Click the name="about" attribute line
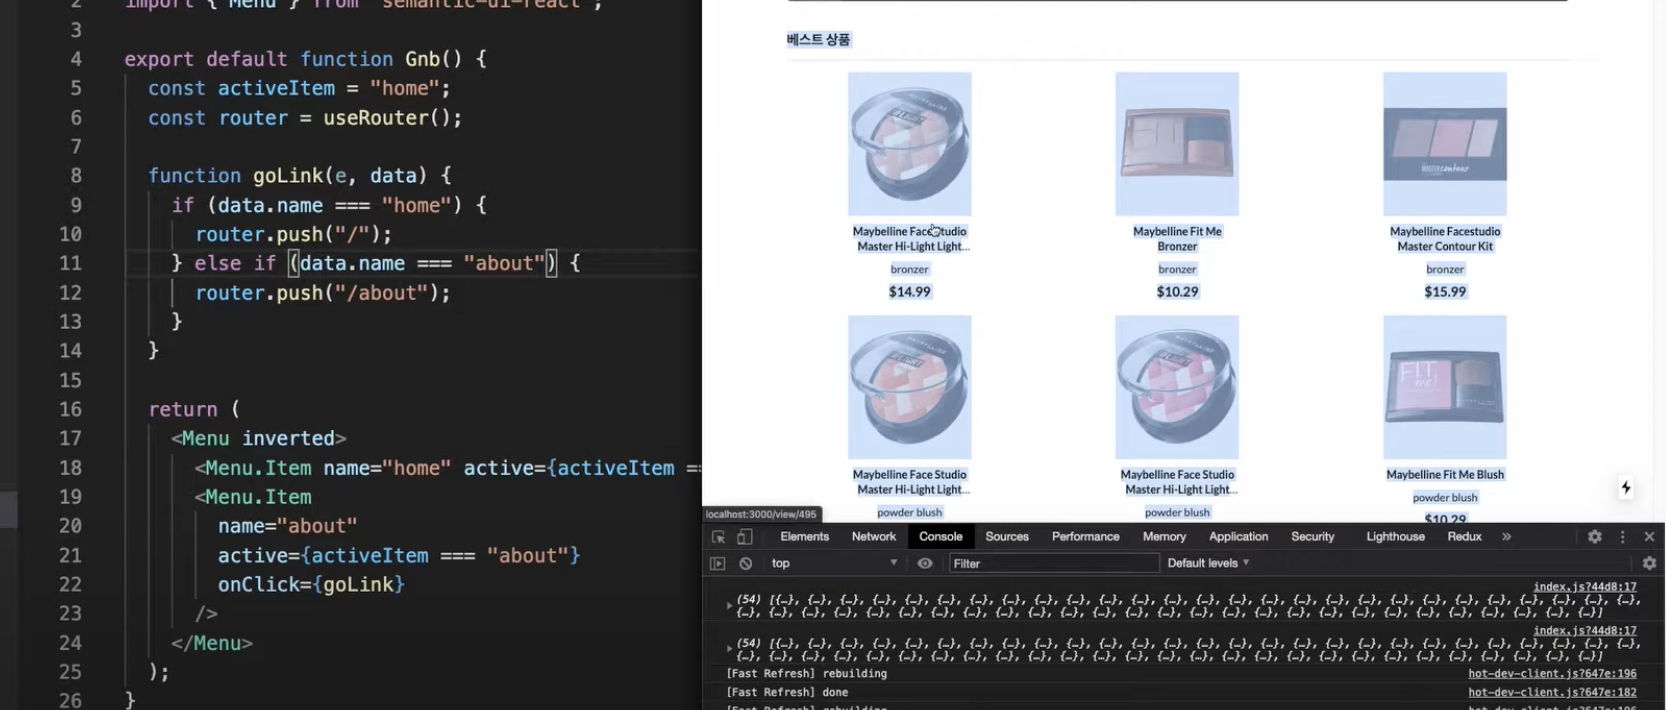The height and width of the screenshot is (710, 1666). [x=288, y=526]
